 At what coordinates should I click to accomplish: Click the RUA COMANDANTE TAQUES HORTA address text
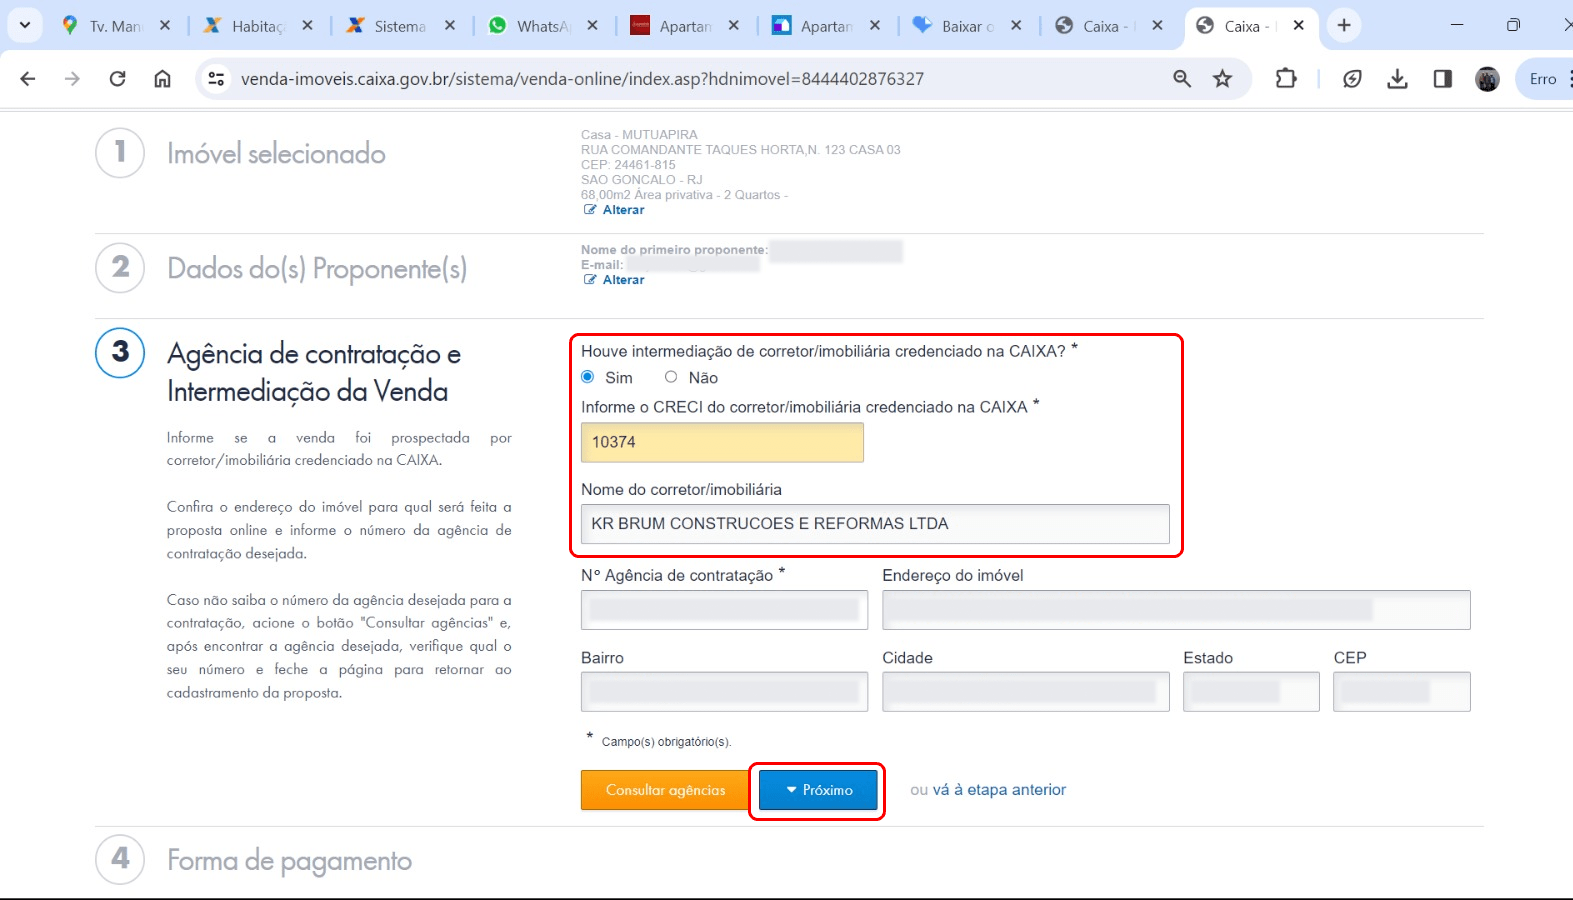741,150
